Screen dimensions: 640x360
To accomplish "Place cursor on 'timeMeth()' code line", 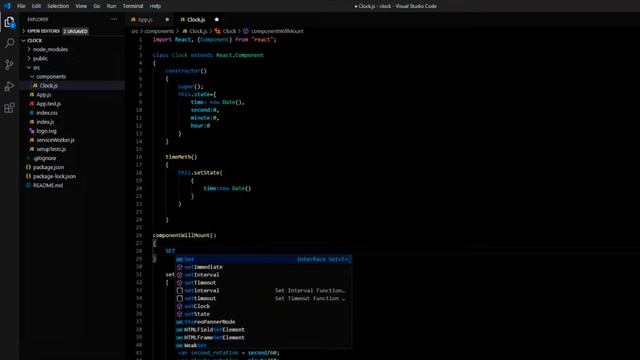I will point(181,157).
